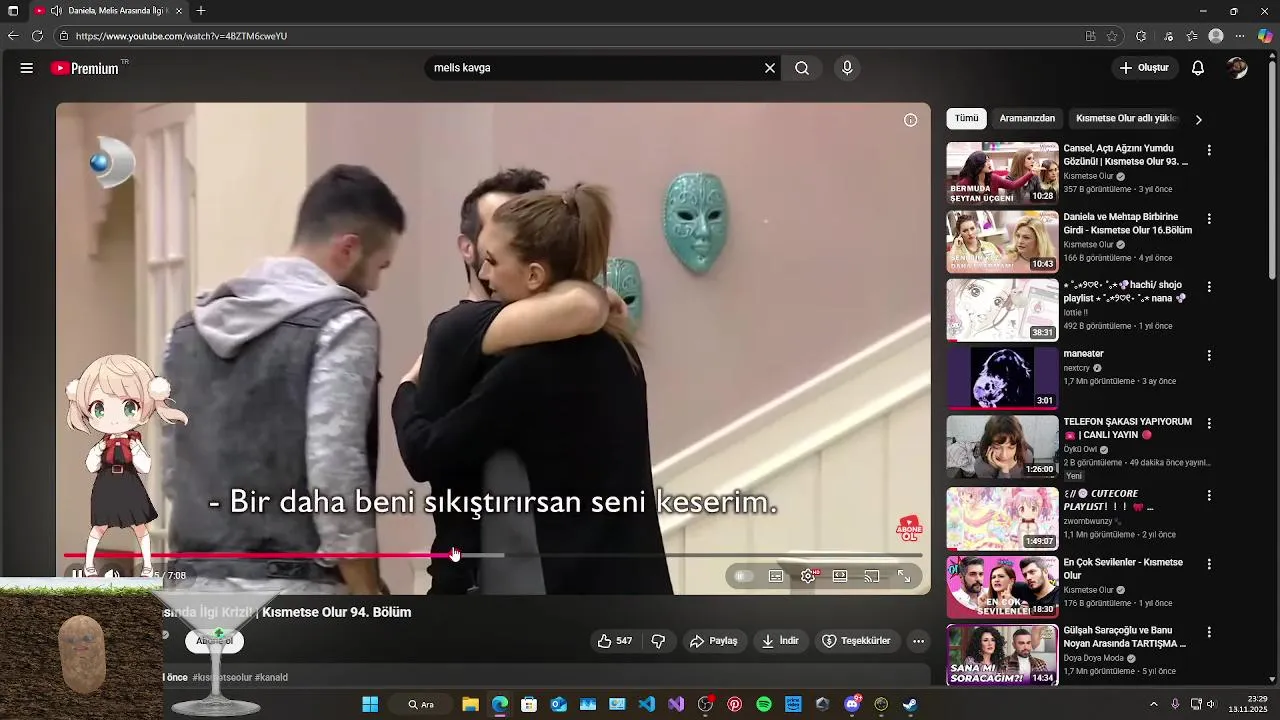Screen dimensions: 1280x720
Task: Open Discord from the taskbar
Action: coord(852,704)
